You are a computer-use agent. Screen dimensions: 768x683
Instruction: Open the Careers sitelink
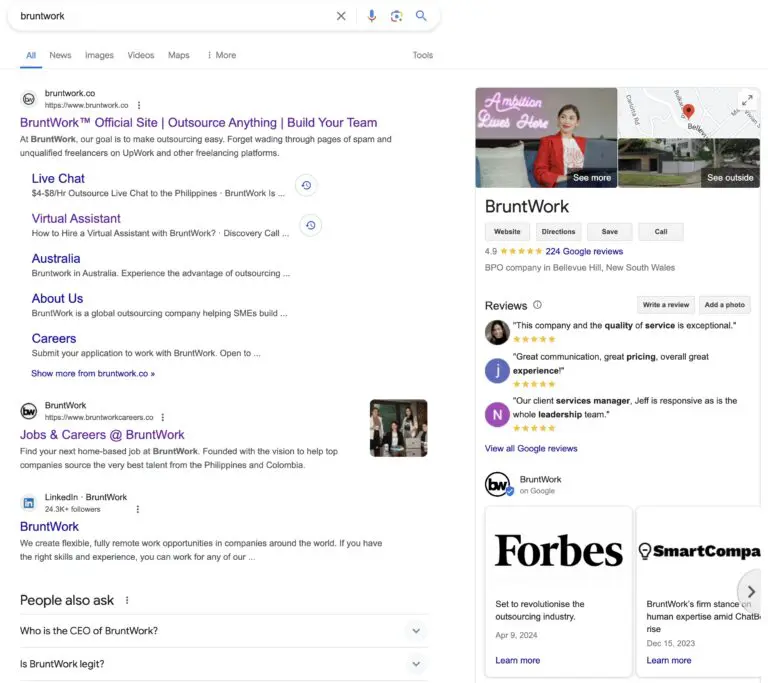point(54,339)
